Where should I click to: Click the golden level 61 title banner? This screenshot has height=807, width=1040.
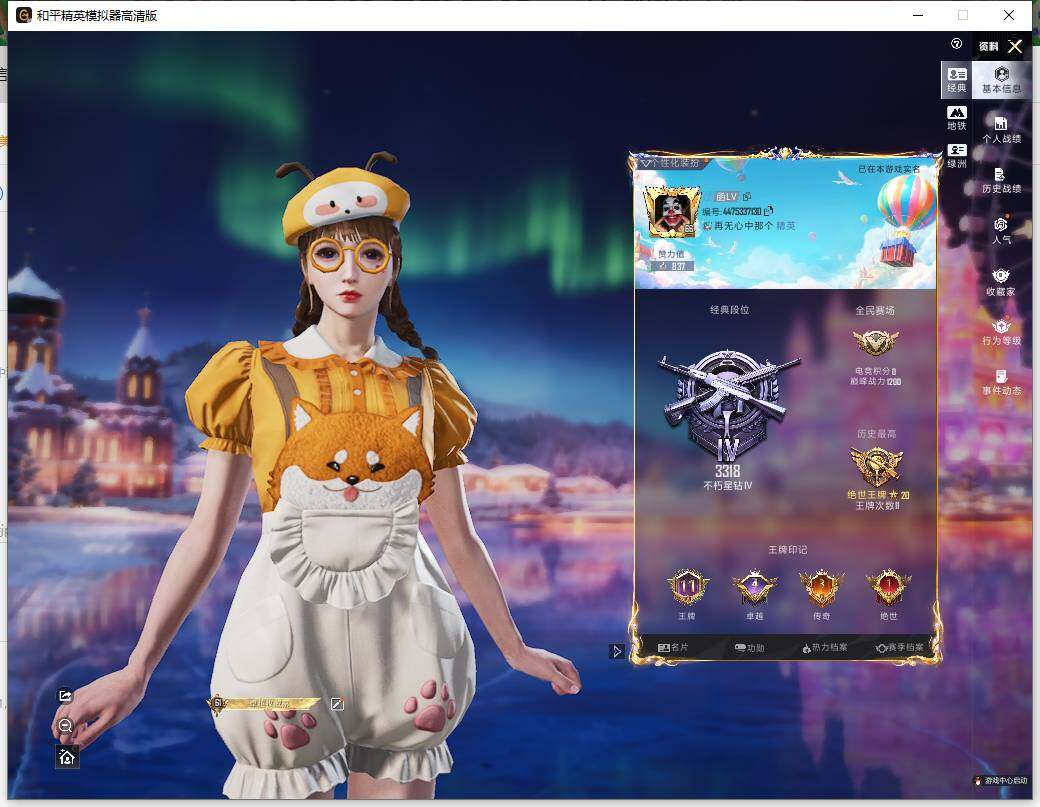(x=263, y=704)
